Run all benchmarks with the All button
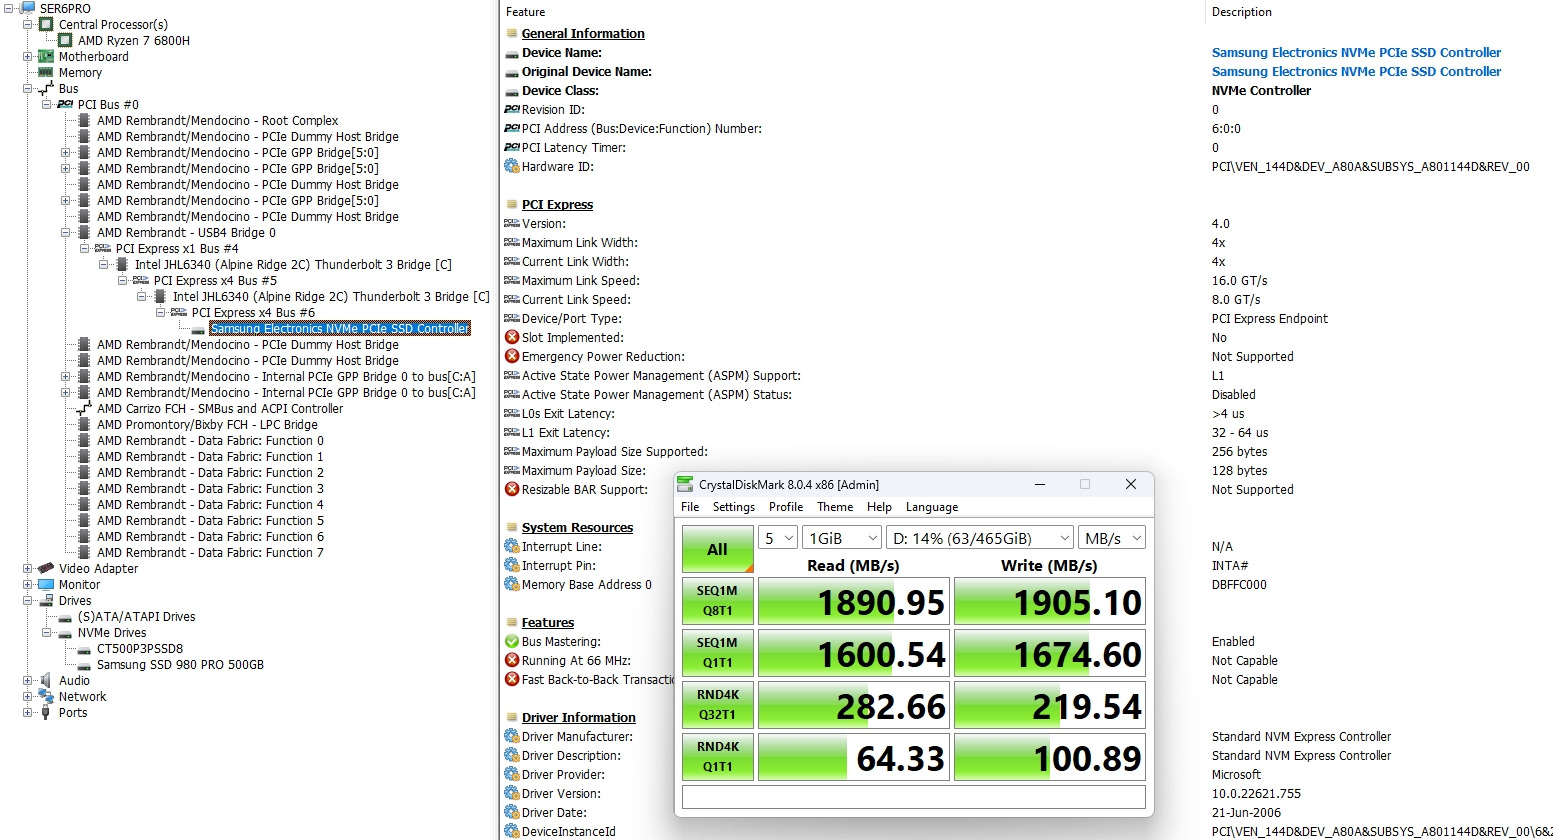1553x840 pixels. pyautogui.click(x=717, y=549)
